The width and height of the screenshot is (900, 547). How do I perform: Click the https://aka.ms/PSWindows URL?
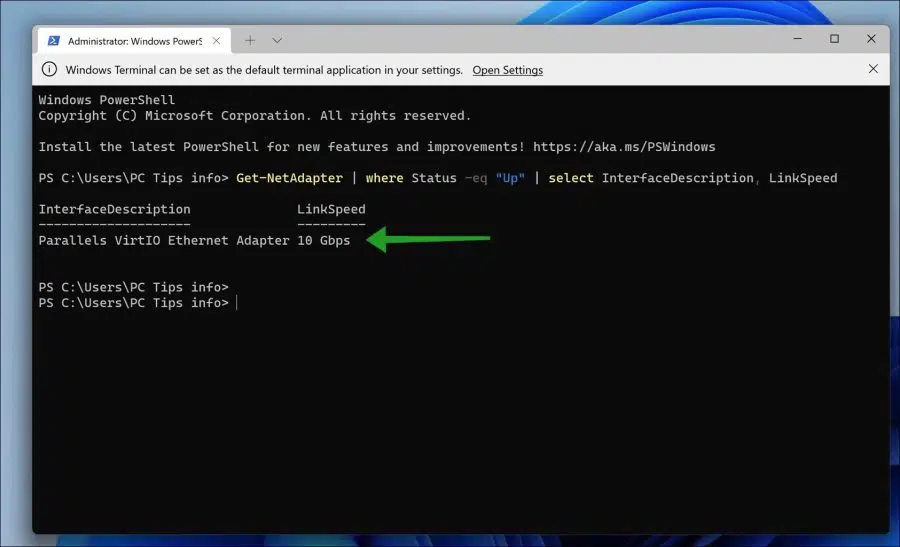click(624, 147)
